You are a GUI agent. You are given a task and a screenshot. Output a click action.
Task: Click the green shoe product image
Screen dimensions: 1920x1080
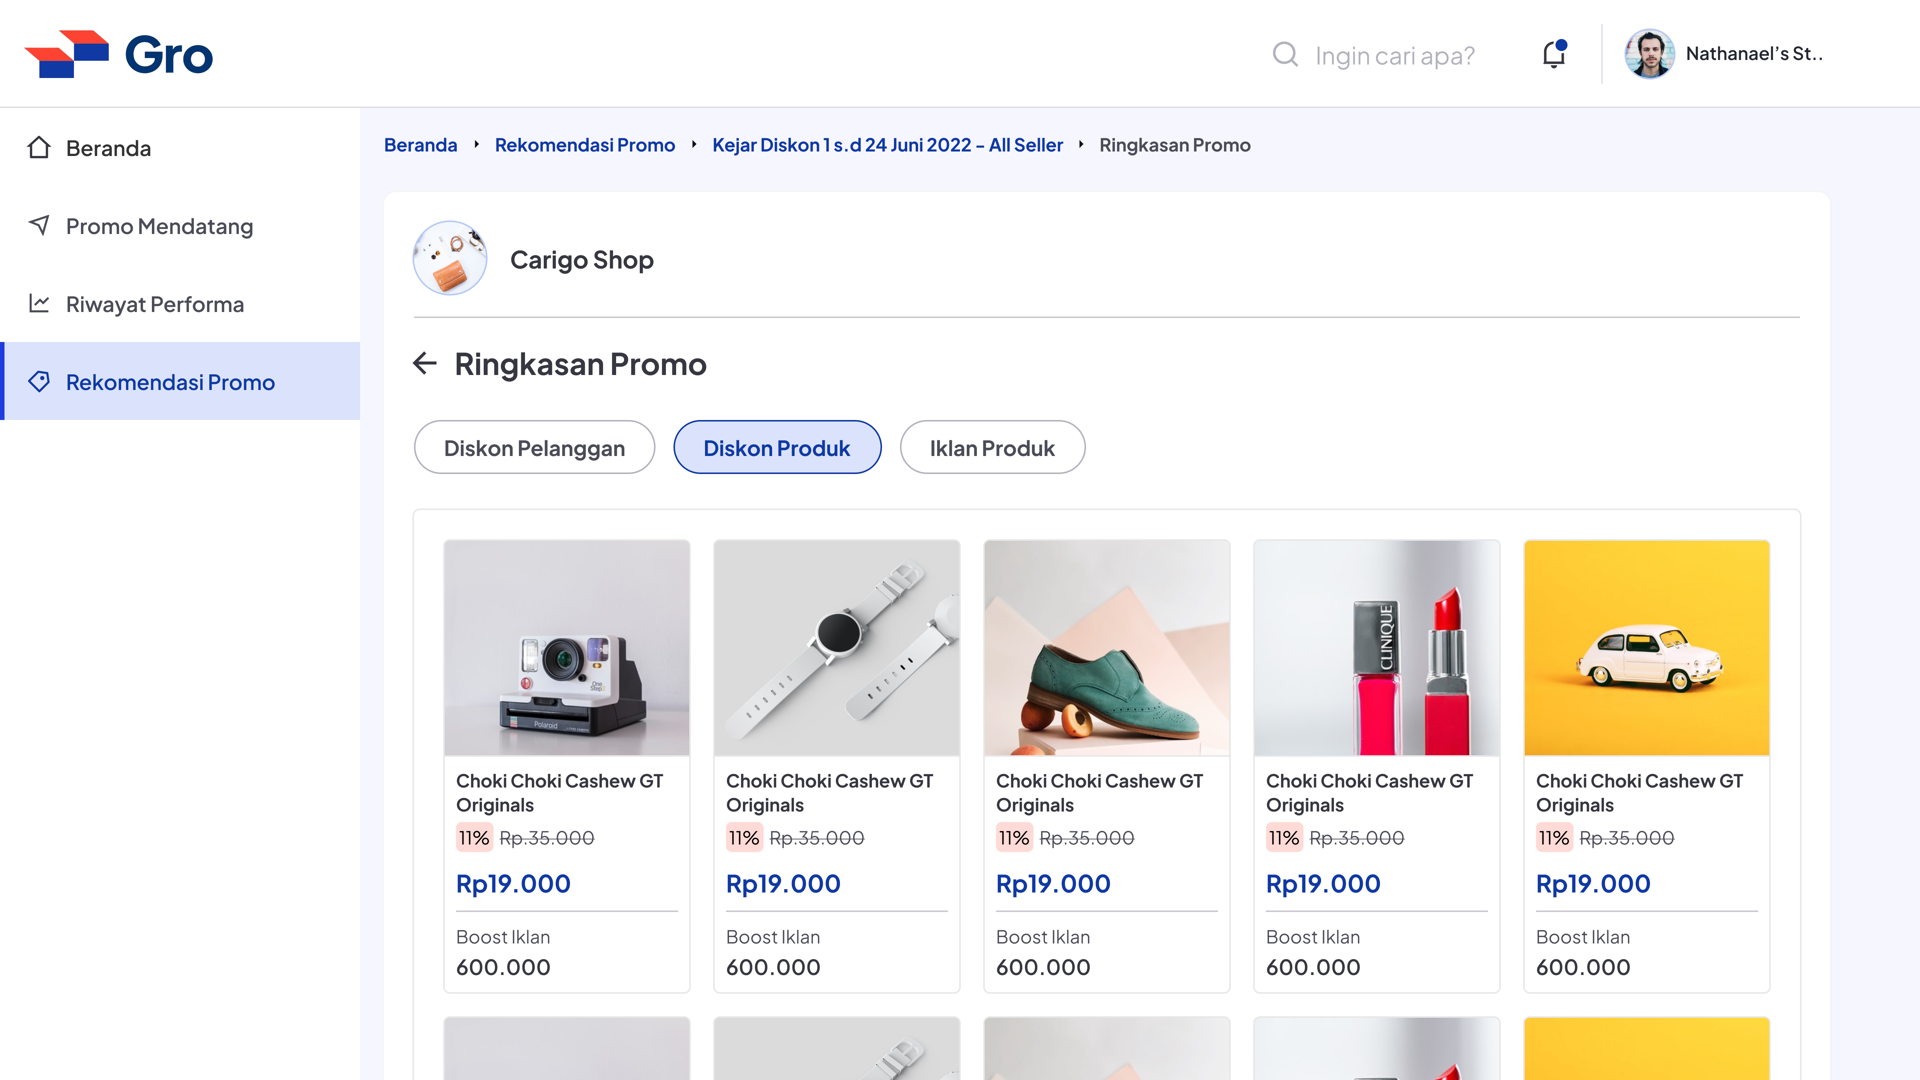(x=1107, y=648)
